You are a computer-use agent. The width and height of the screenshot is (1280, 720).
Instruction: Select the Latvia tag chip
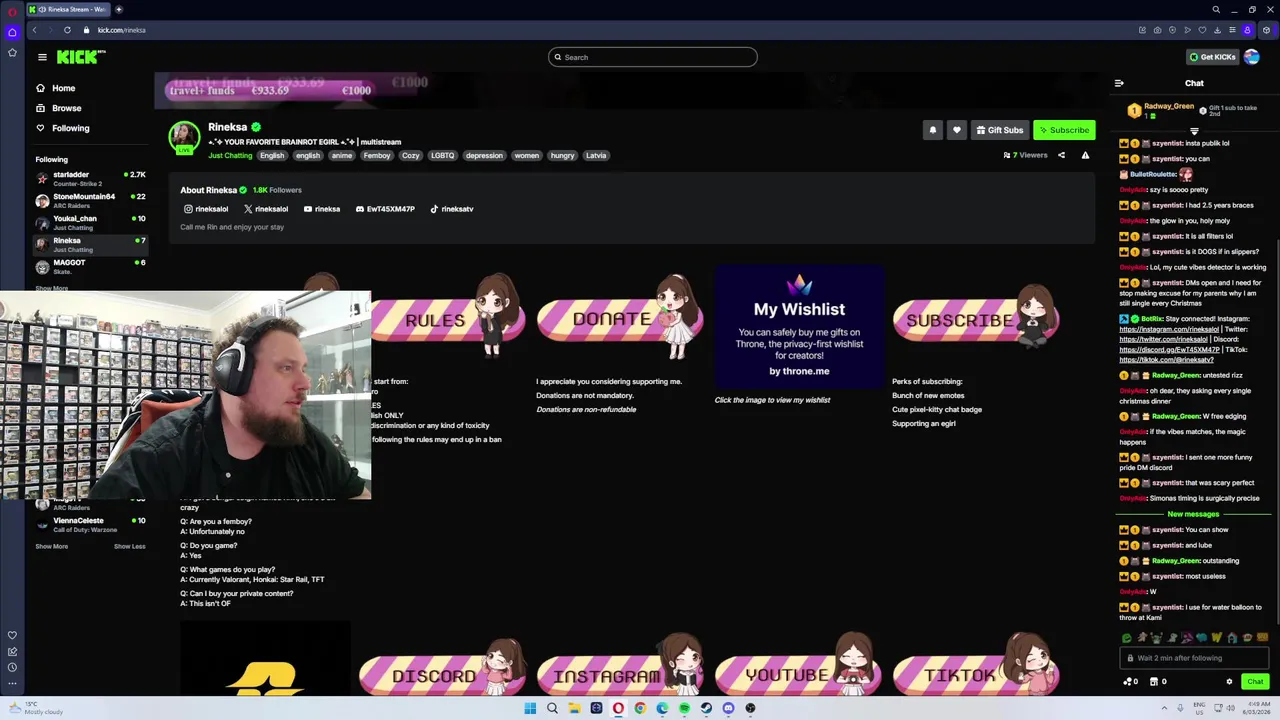(x=596, y=156)
